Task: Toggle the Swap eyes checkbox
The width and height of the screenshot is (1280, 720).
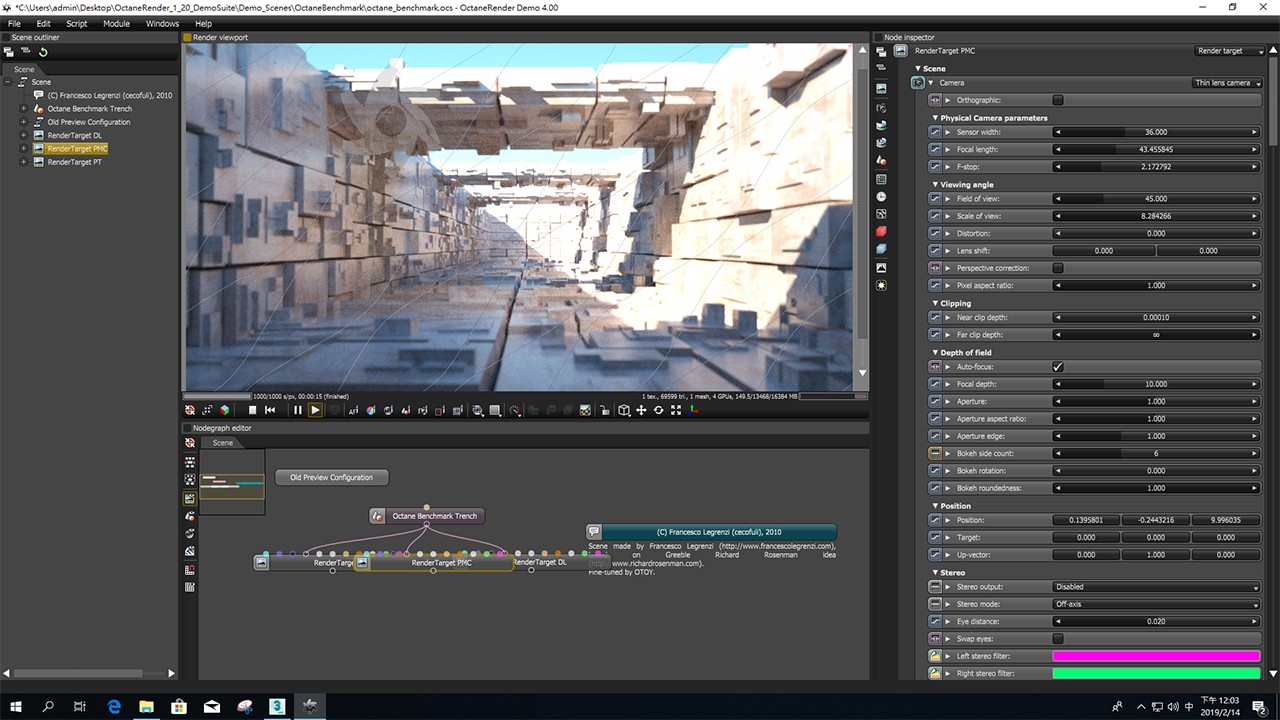Action: point(1058,638)
